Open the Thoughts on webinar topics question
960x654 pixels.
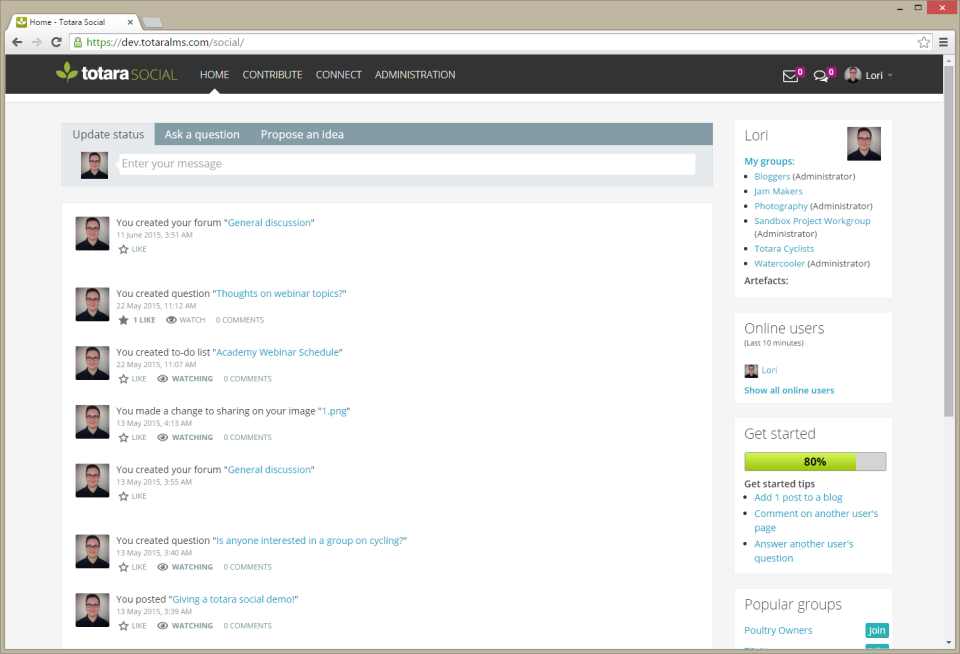coord(279,294)
